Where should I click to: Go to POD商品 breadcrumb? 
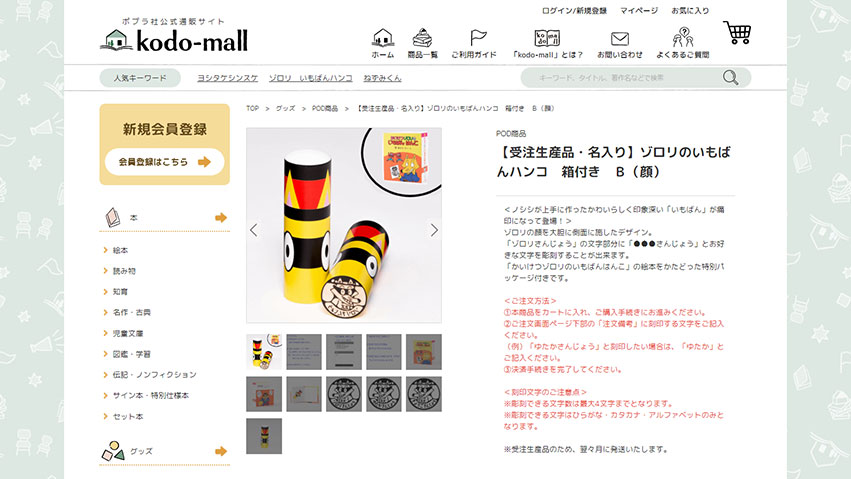(x=325, y=108)
